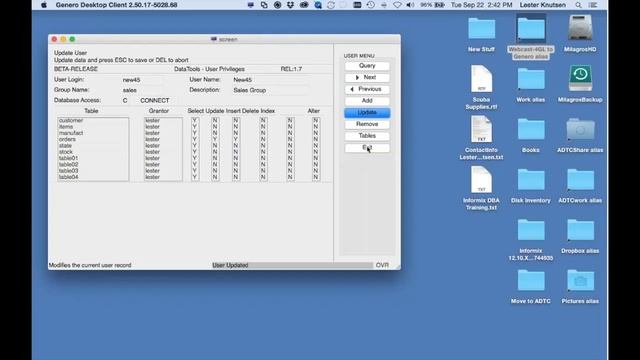
Task: Select the state table row
Action: tap(93, 146)
